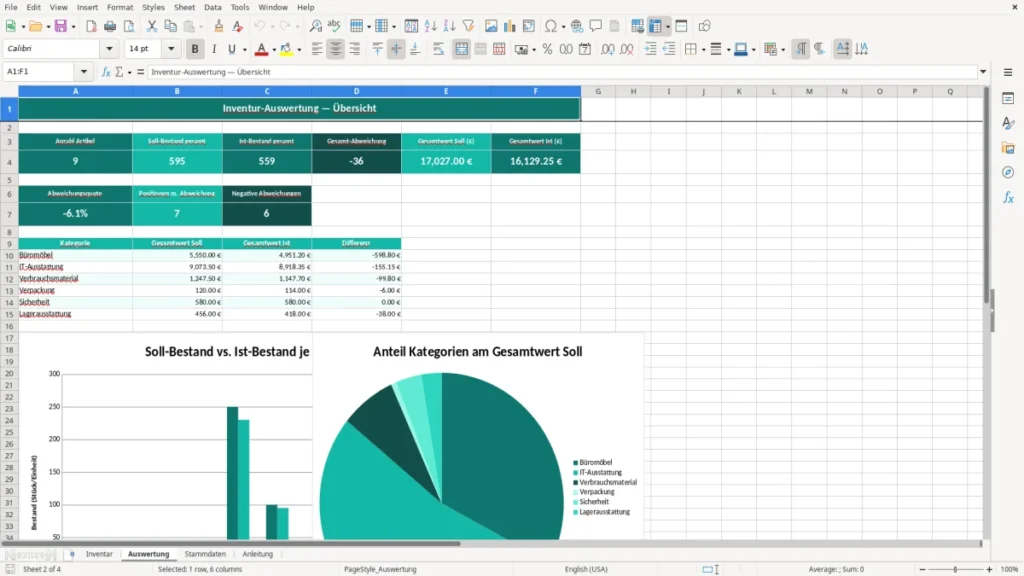Export directly as PDF
The image size is (1024, 576).
(91, 26)
